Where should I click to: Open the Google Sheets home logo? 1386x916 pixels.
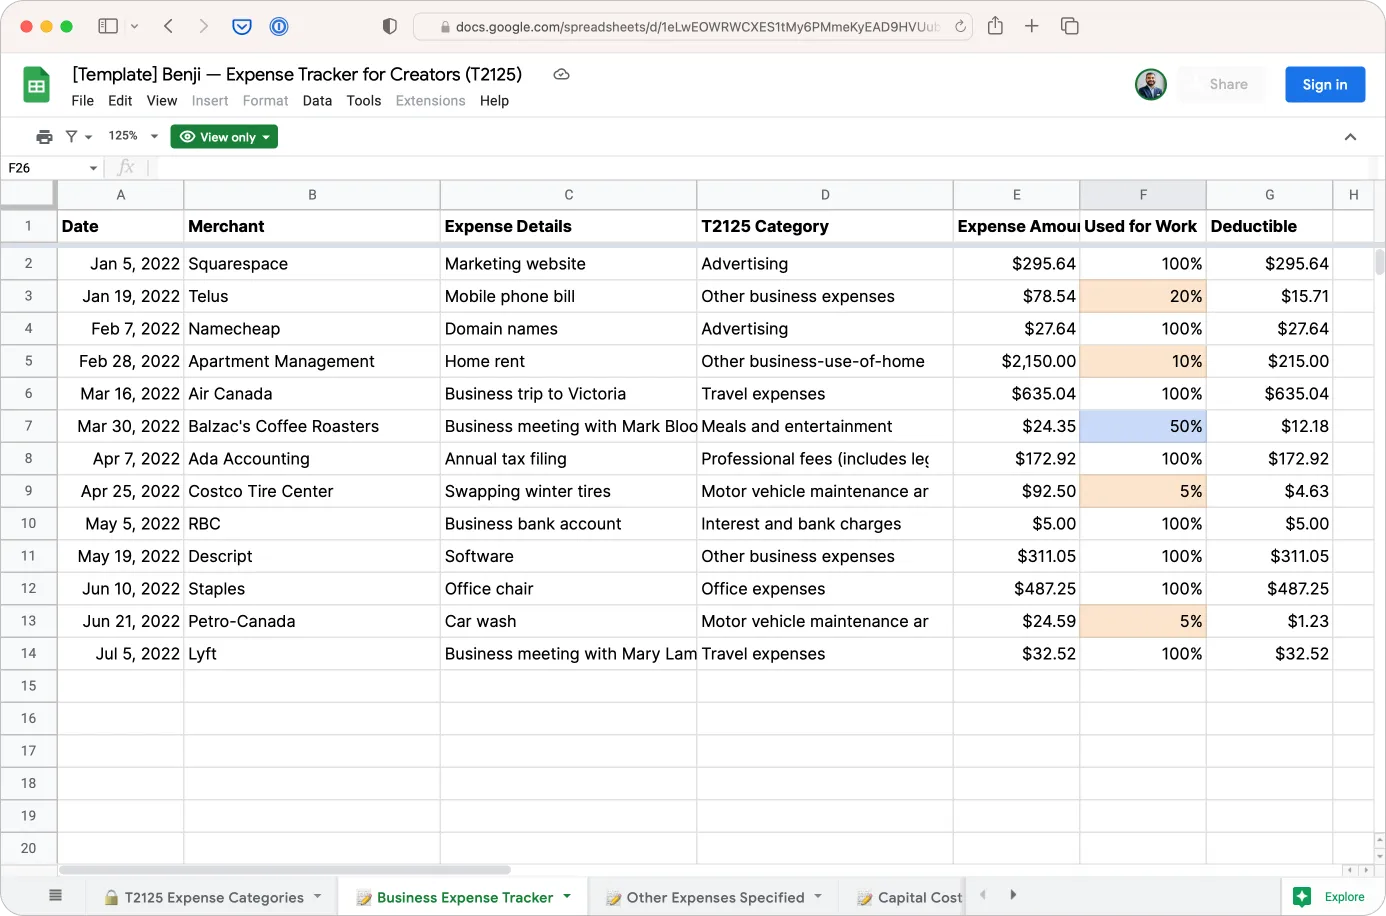(36, 85)
